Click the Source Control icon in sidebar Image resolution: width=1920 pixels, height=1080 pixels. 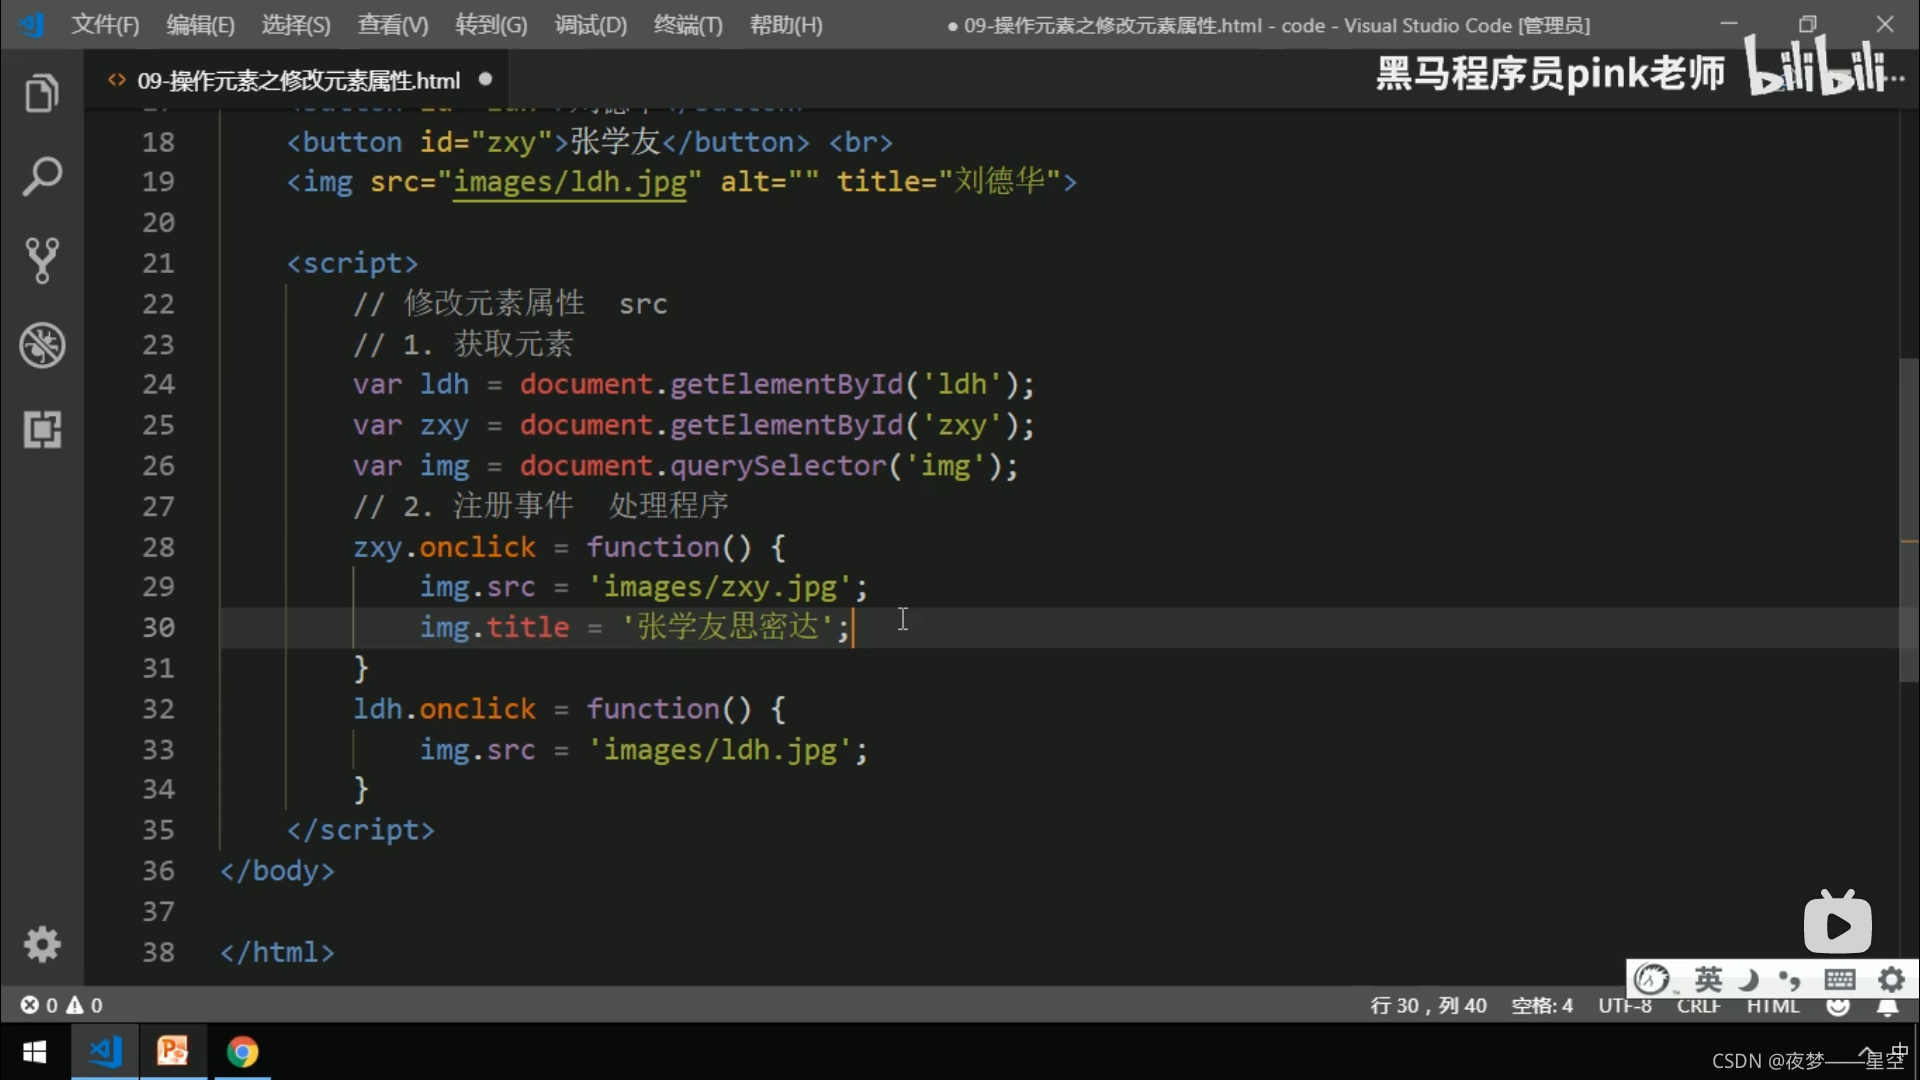(x=42, y=261)
